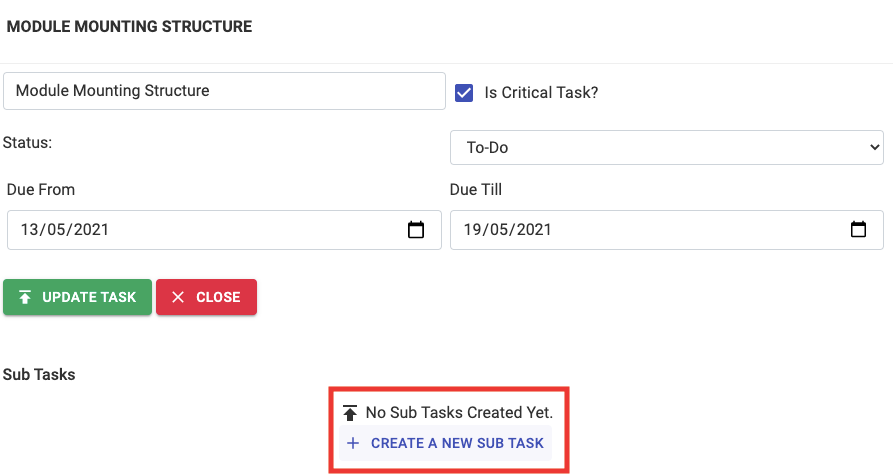Click the Module Mounting Structure page title
Image resolution: width=893 pixels, height=476 pixels.
pos(129,27)
